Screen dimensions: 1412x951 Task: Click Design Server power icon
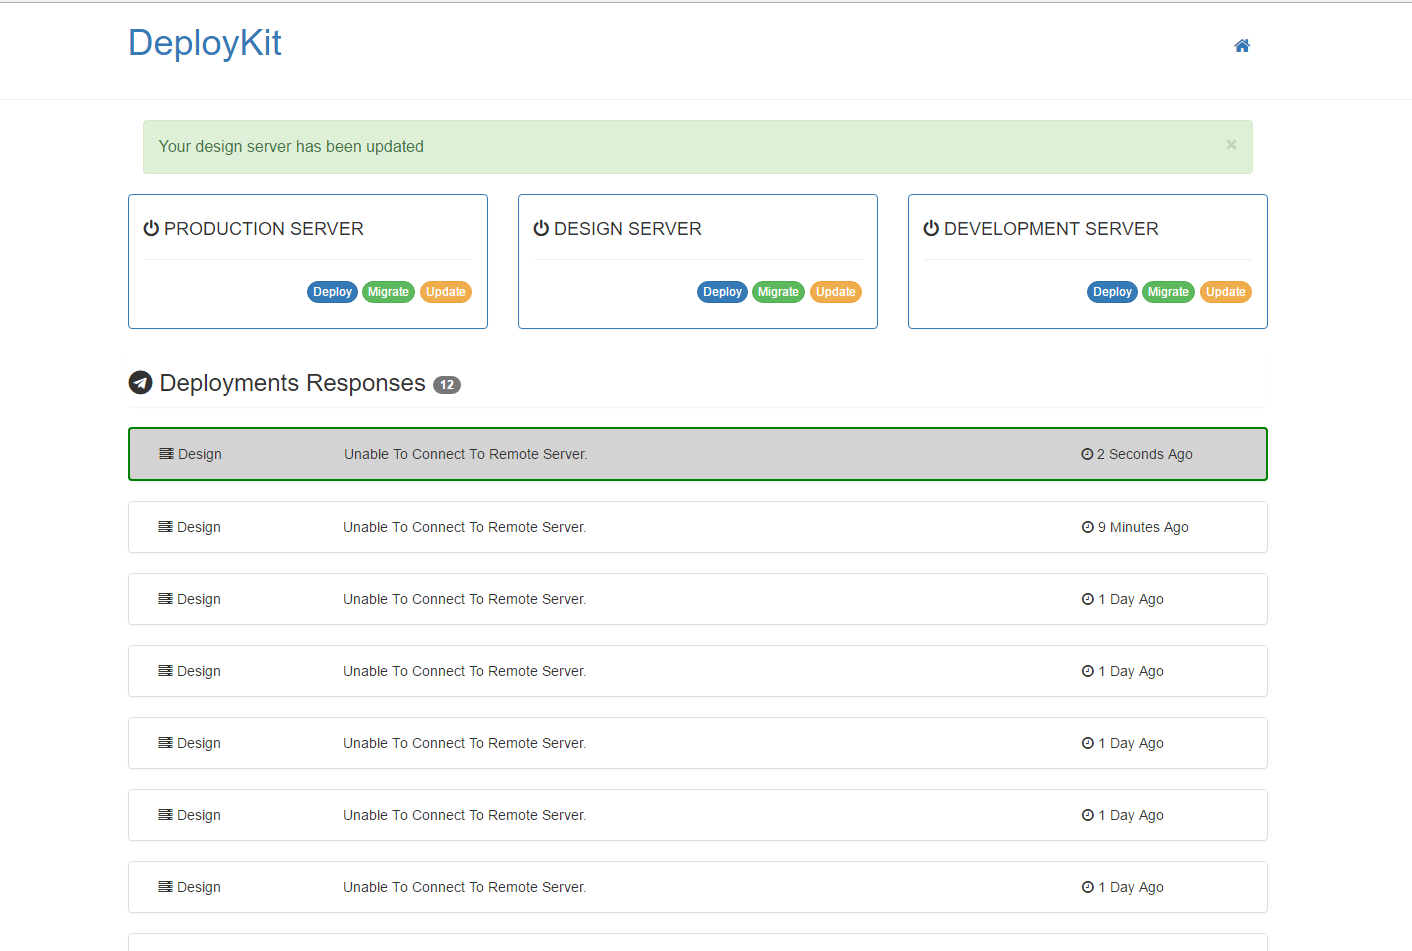[x=542, y=228]
